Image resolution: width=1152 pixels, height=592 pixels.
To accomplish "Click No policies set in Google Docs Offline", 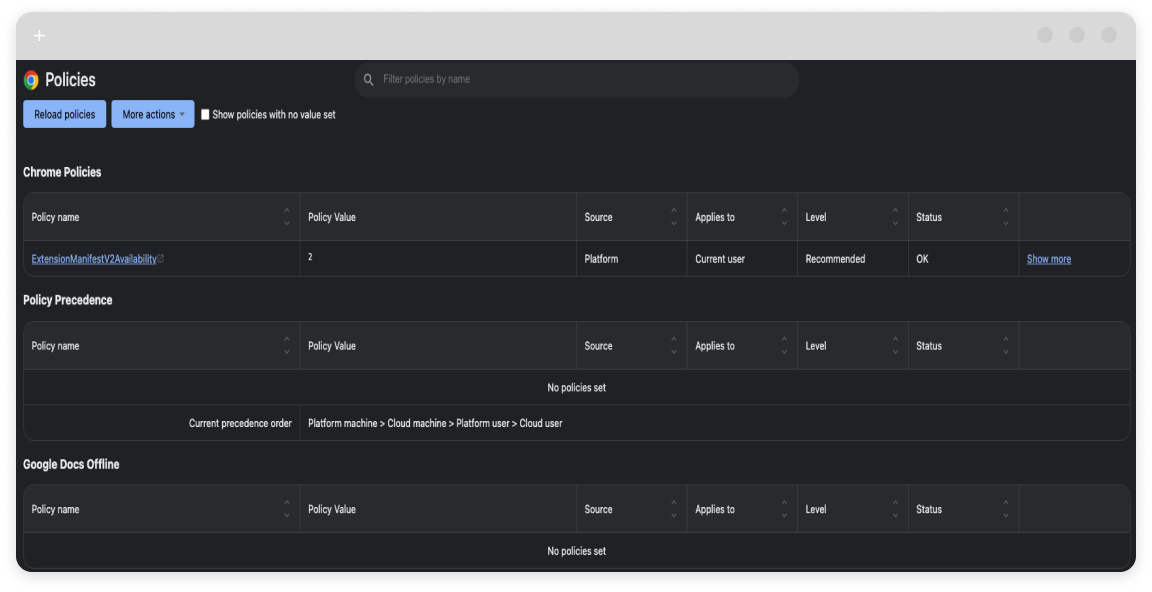I will pos(577,551).
